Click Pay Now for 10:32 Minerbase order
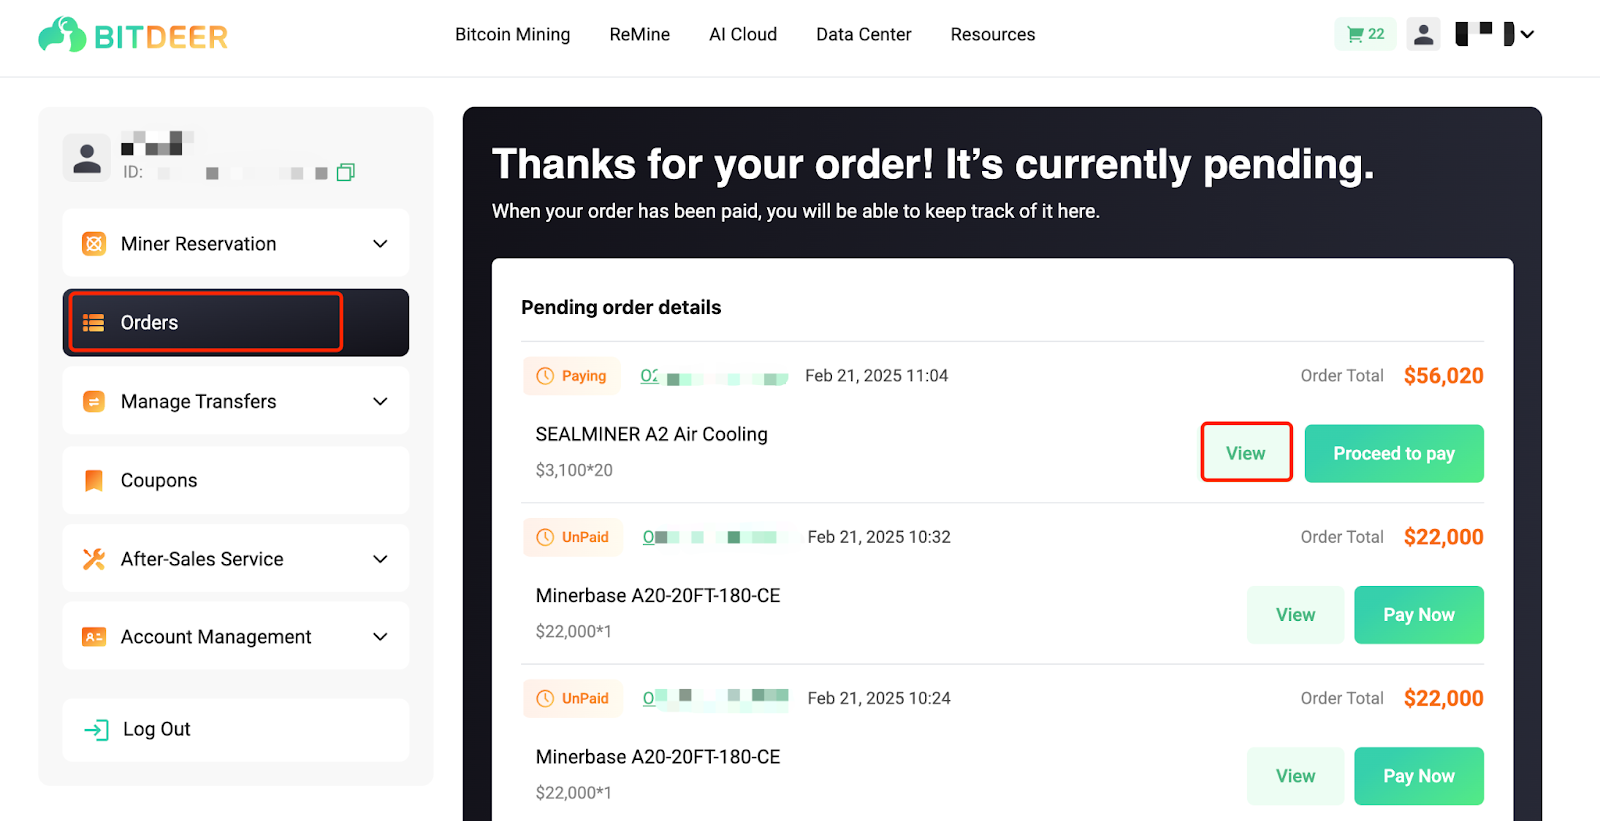Image resolution: width=1600 pixels, height=821 pixels. coord(1419,615)
